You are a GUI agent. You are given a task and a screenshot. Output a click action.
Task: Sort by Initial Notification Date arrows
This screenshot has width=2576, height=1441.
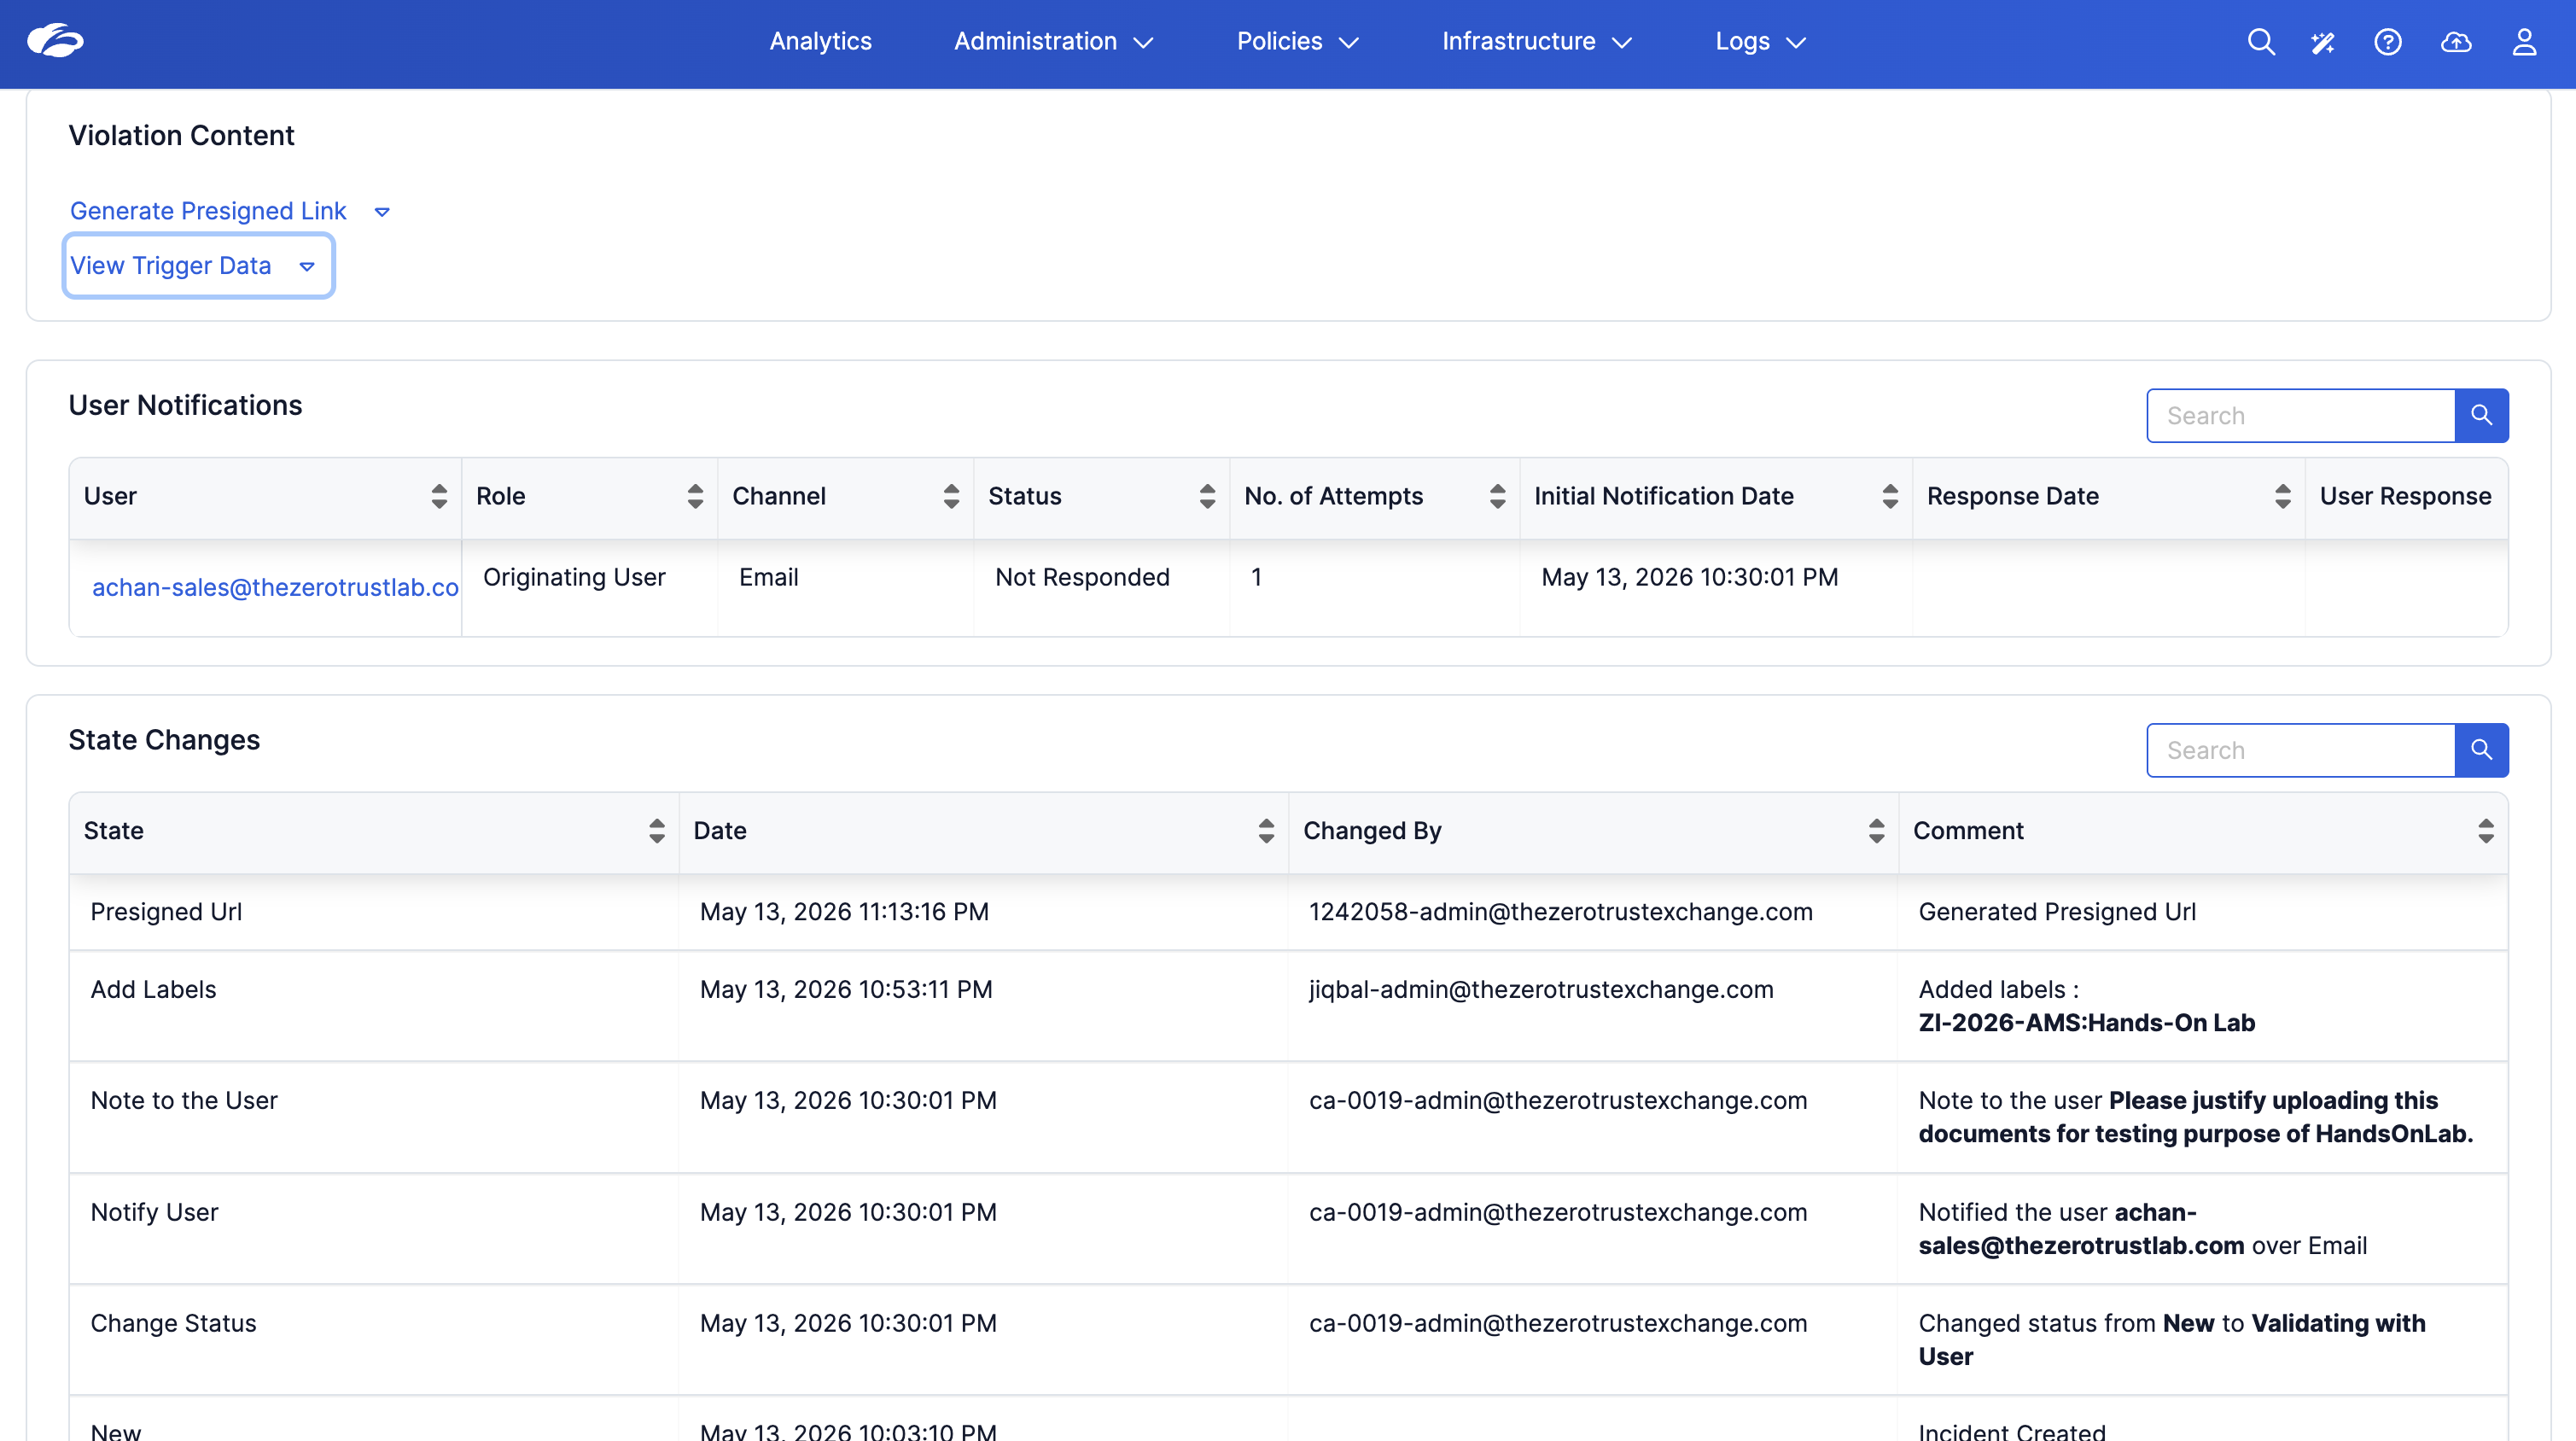[1889, 496]
